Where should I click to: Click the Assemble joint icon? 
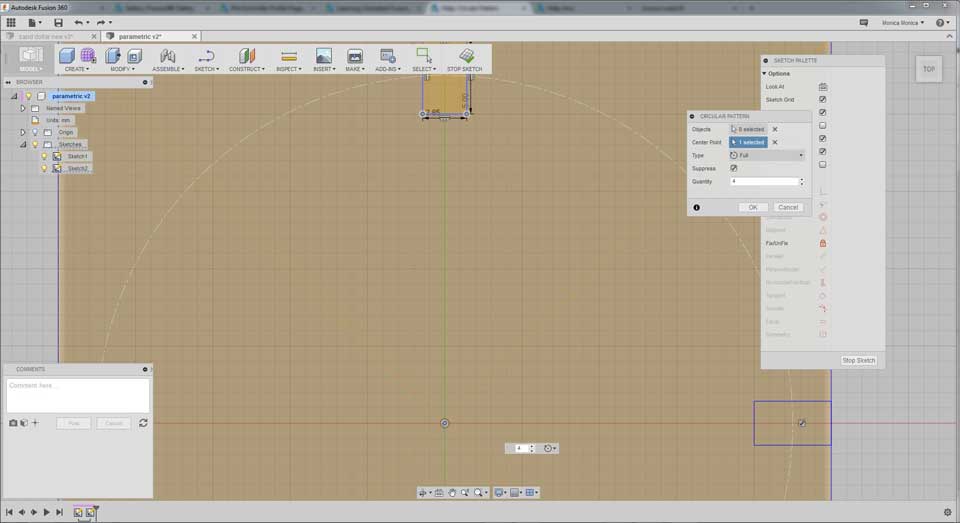click(167, 56)
